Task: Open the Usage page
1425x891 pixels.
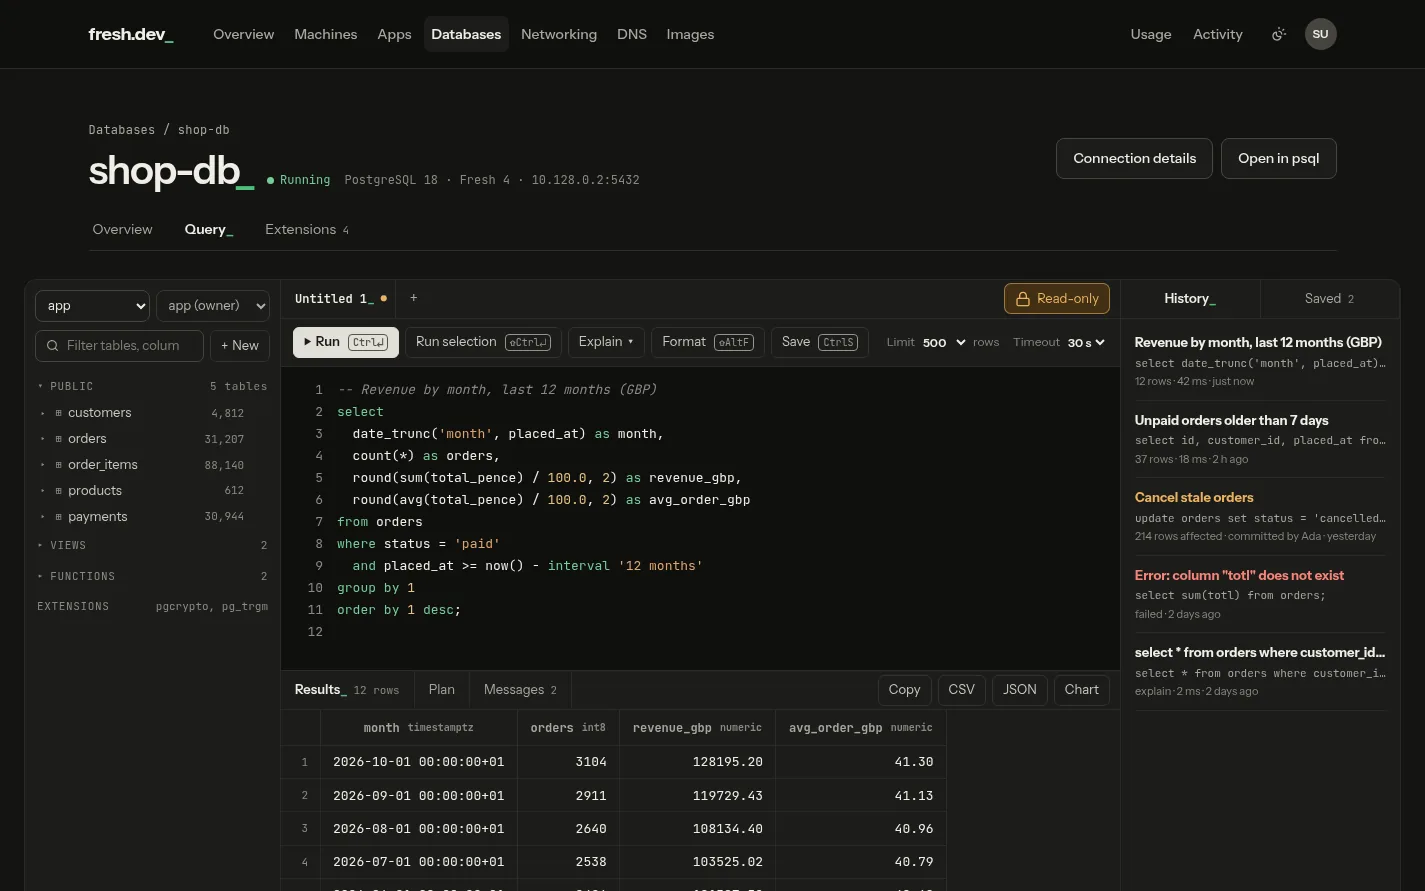Action: [x=1151, y=34]
